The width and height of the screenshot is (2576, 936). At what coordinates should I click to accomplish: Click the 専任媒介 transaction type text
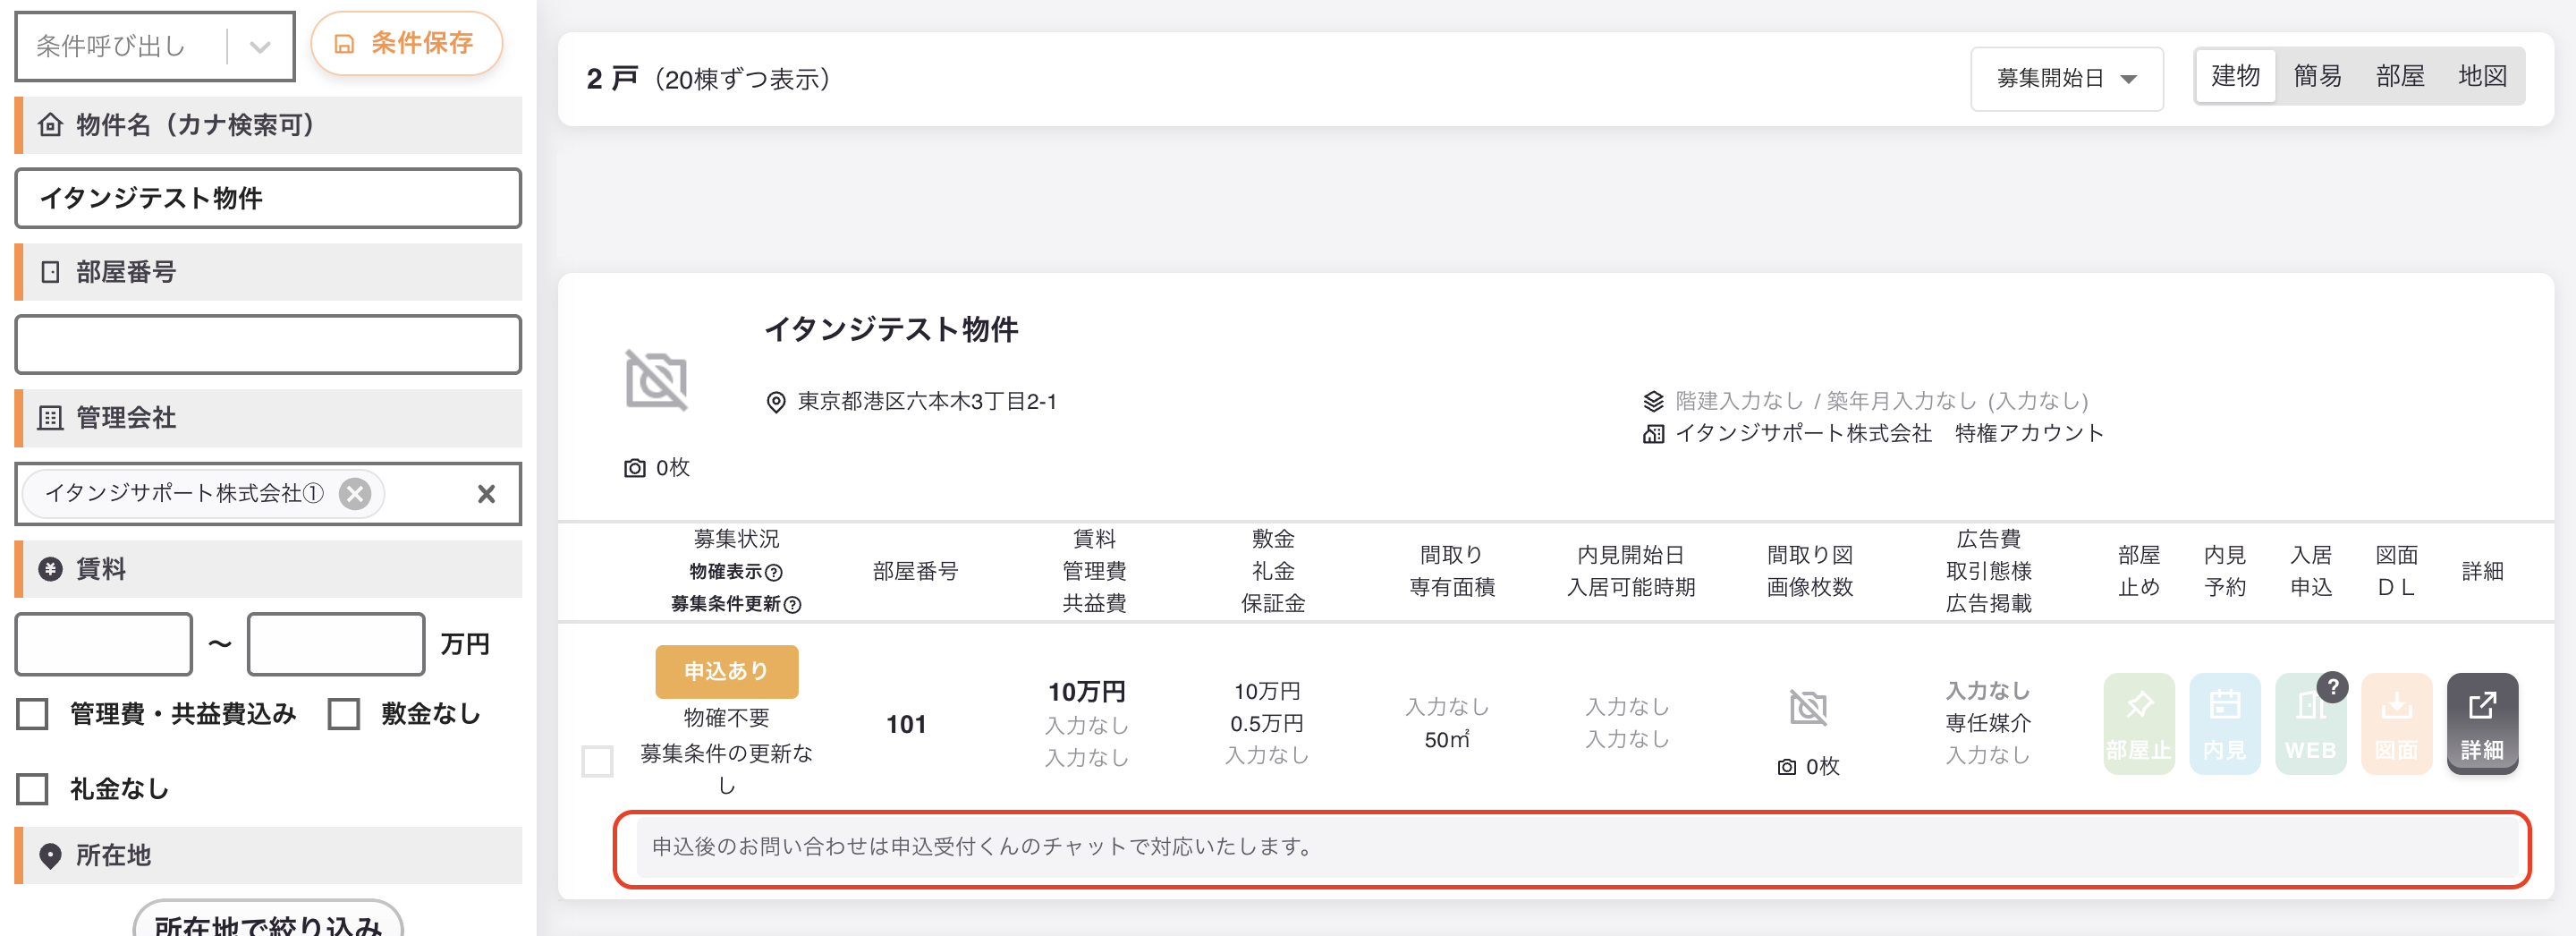point(1988,723)
